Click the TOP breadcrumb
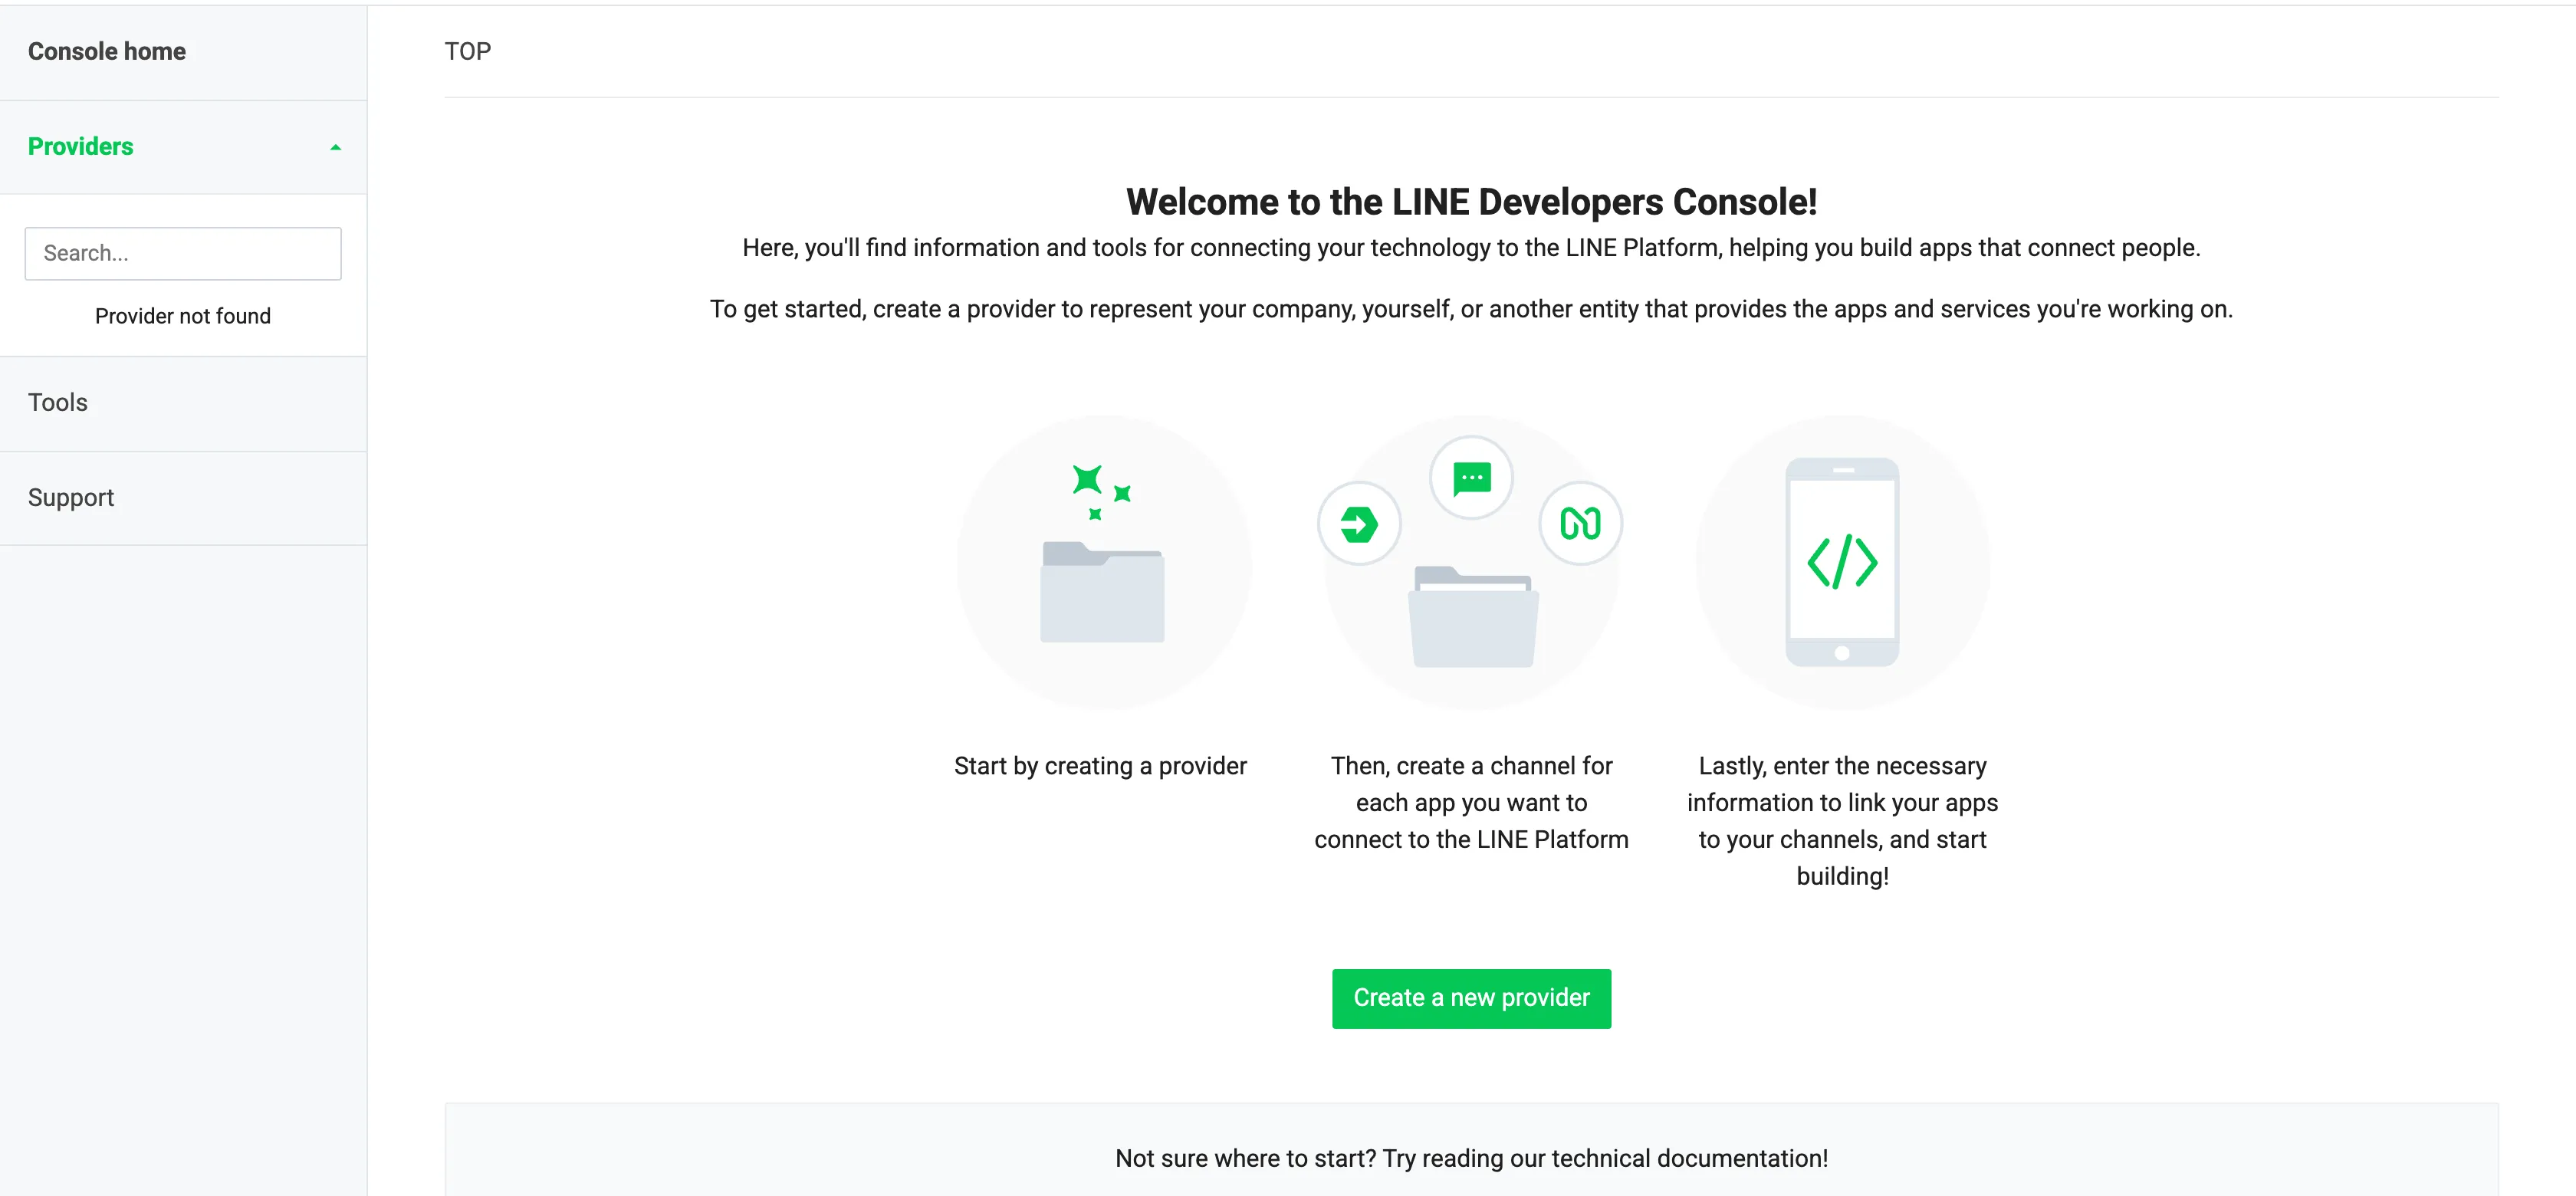Viewport: 2576px width, 1196px height. click(468, 51)
